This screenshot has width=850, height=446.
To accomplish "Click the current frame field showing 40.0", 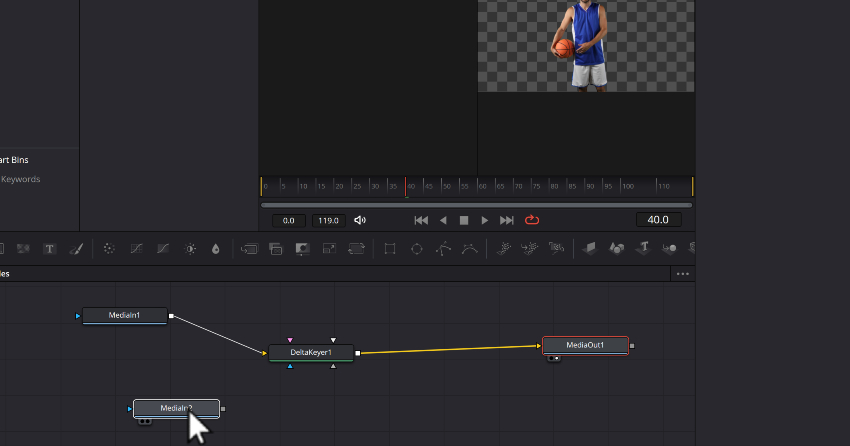I will click(658, 220).
